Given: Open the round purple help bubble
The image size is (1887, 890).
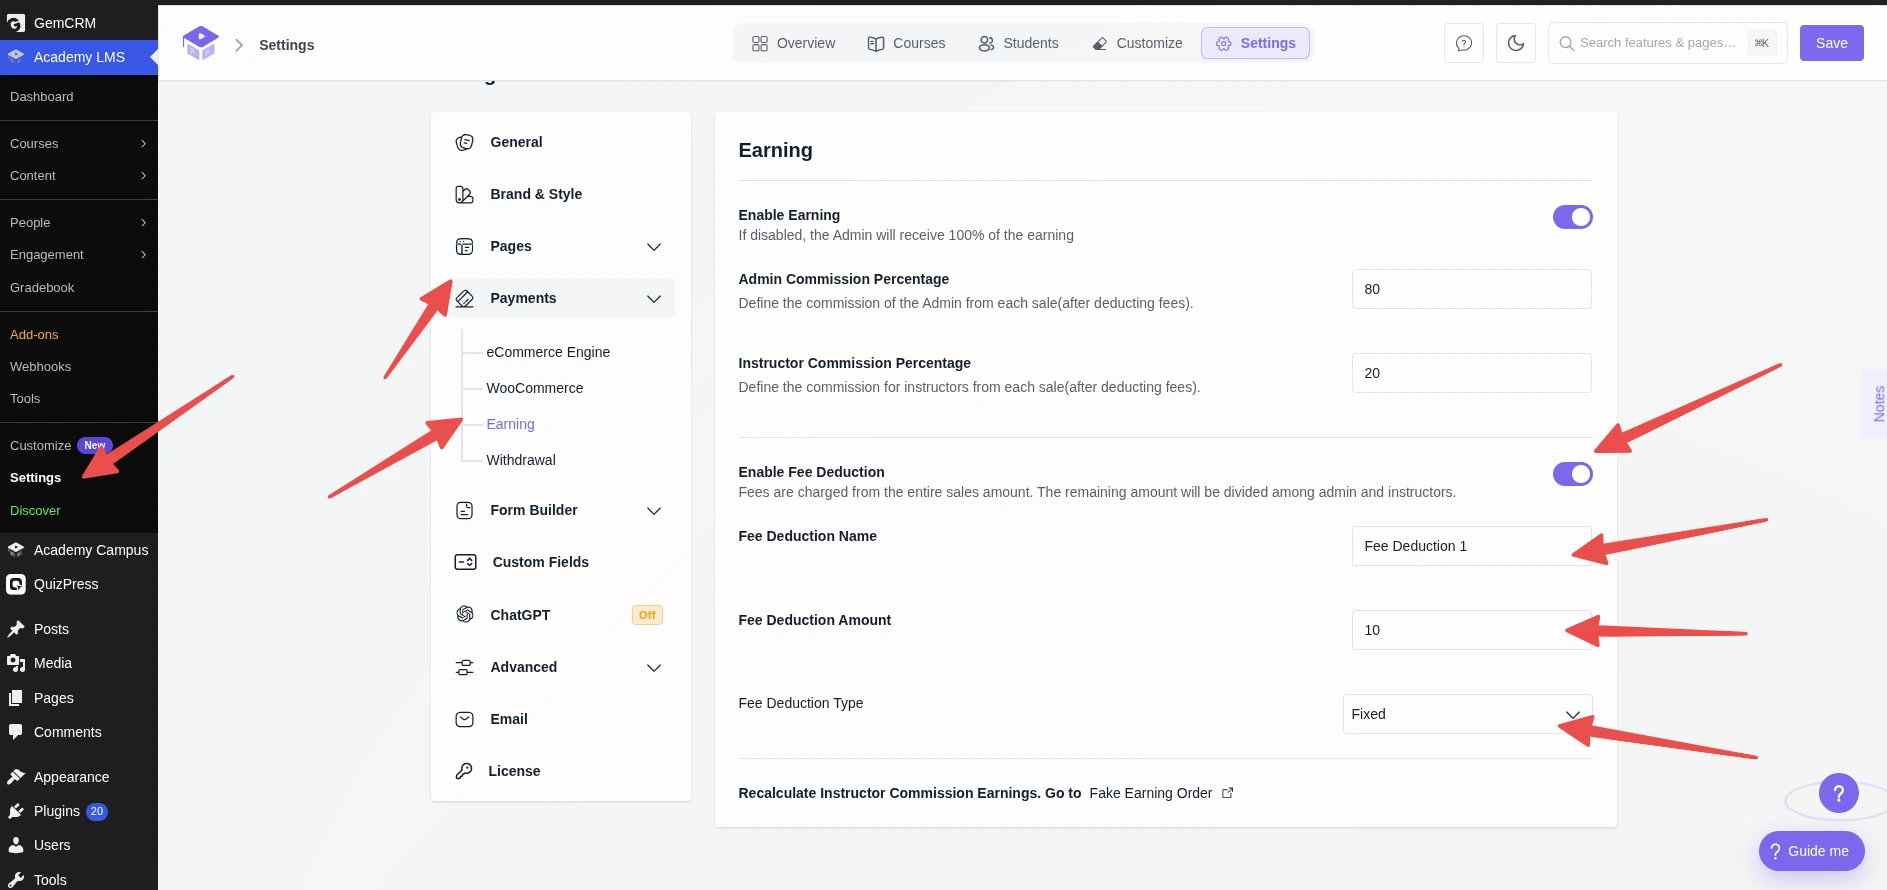Looking at the screenshot, I should pyautogui.click(x=1839, y=793).
